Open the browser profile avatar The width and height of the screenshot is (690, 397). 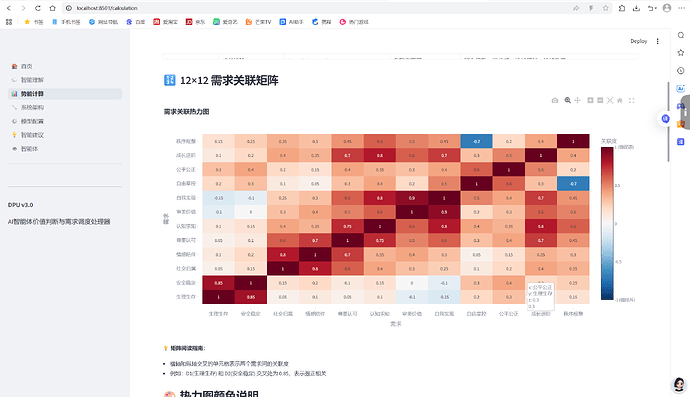[667, 8]
